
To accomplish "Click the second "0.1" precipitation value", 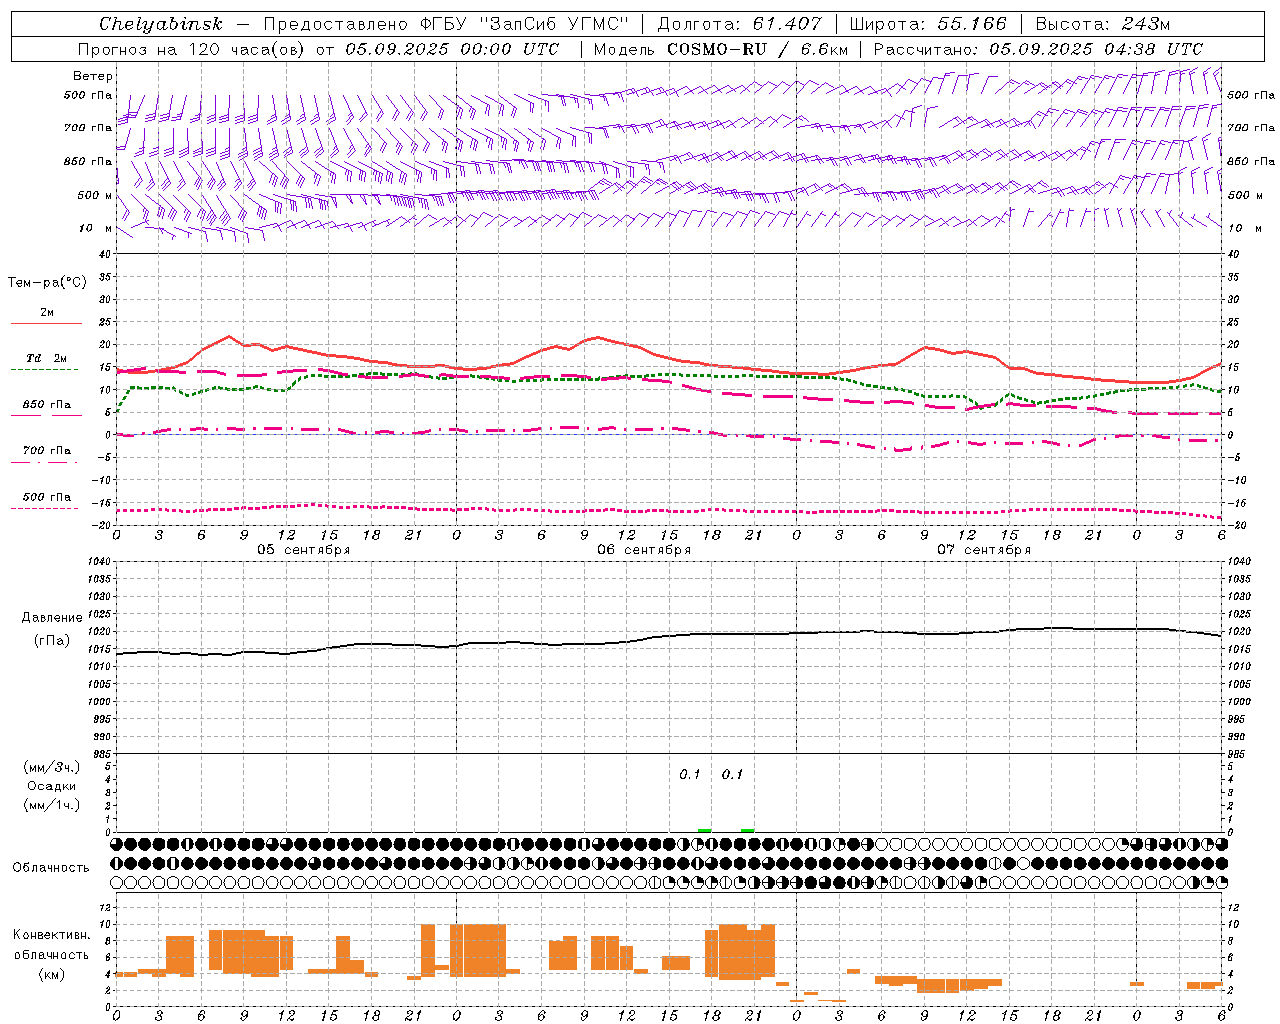I will (733, 775).
